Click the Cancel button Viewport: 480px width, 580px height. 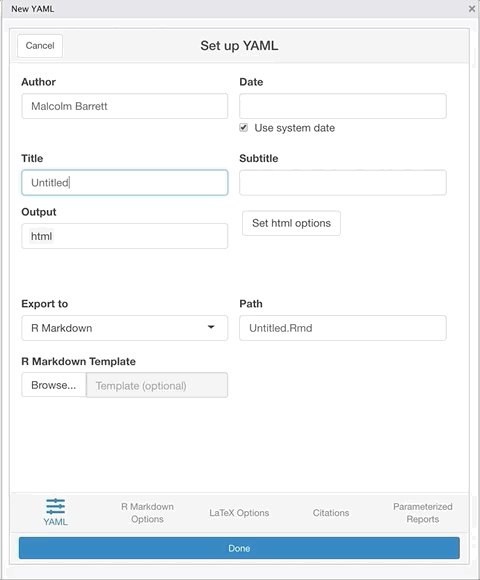(40, 46)
